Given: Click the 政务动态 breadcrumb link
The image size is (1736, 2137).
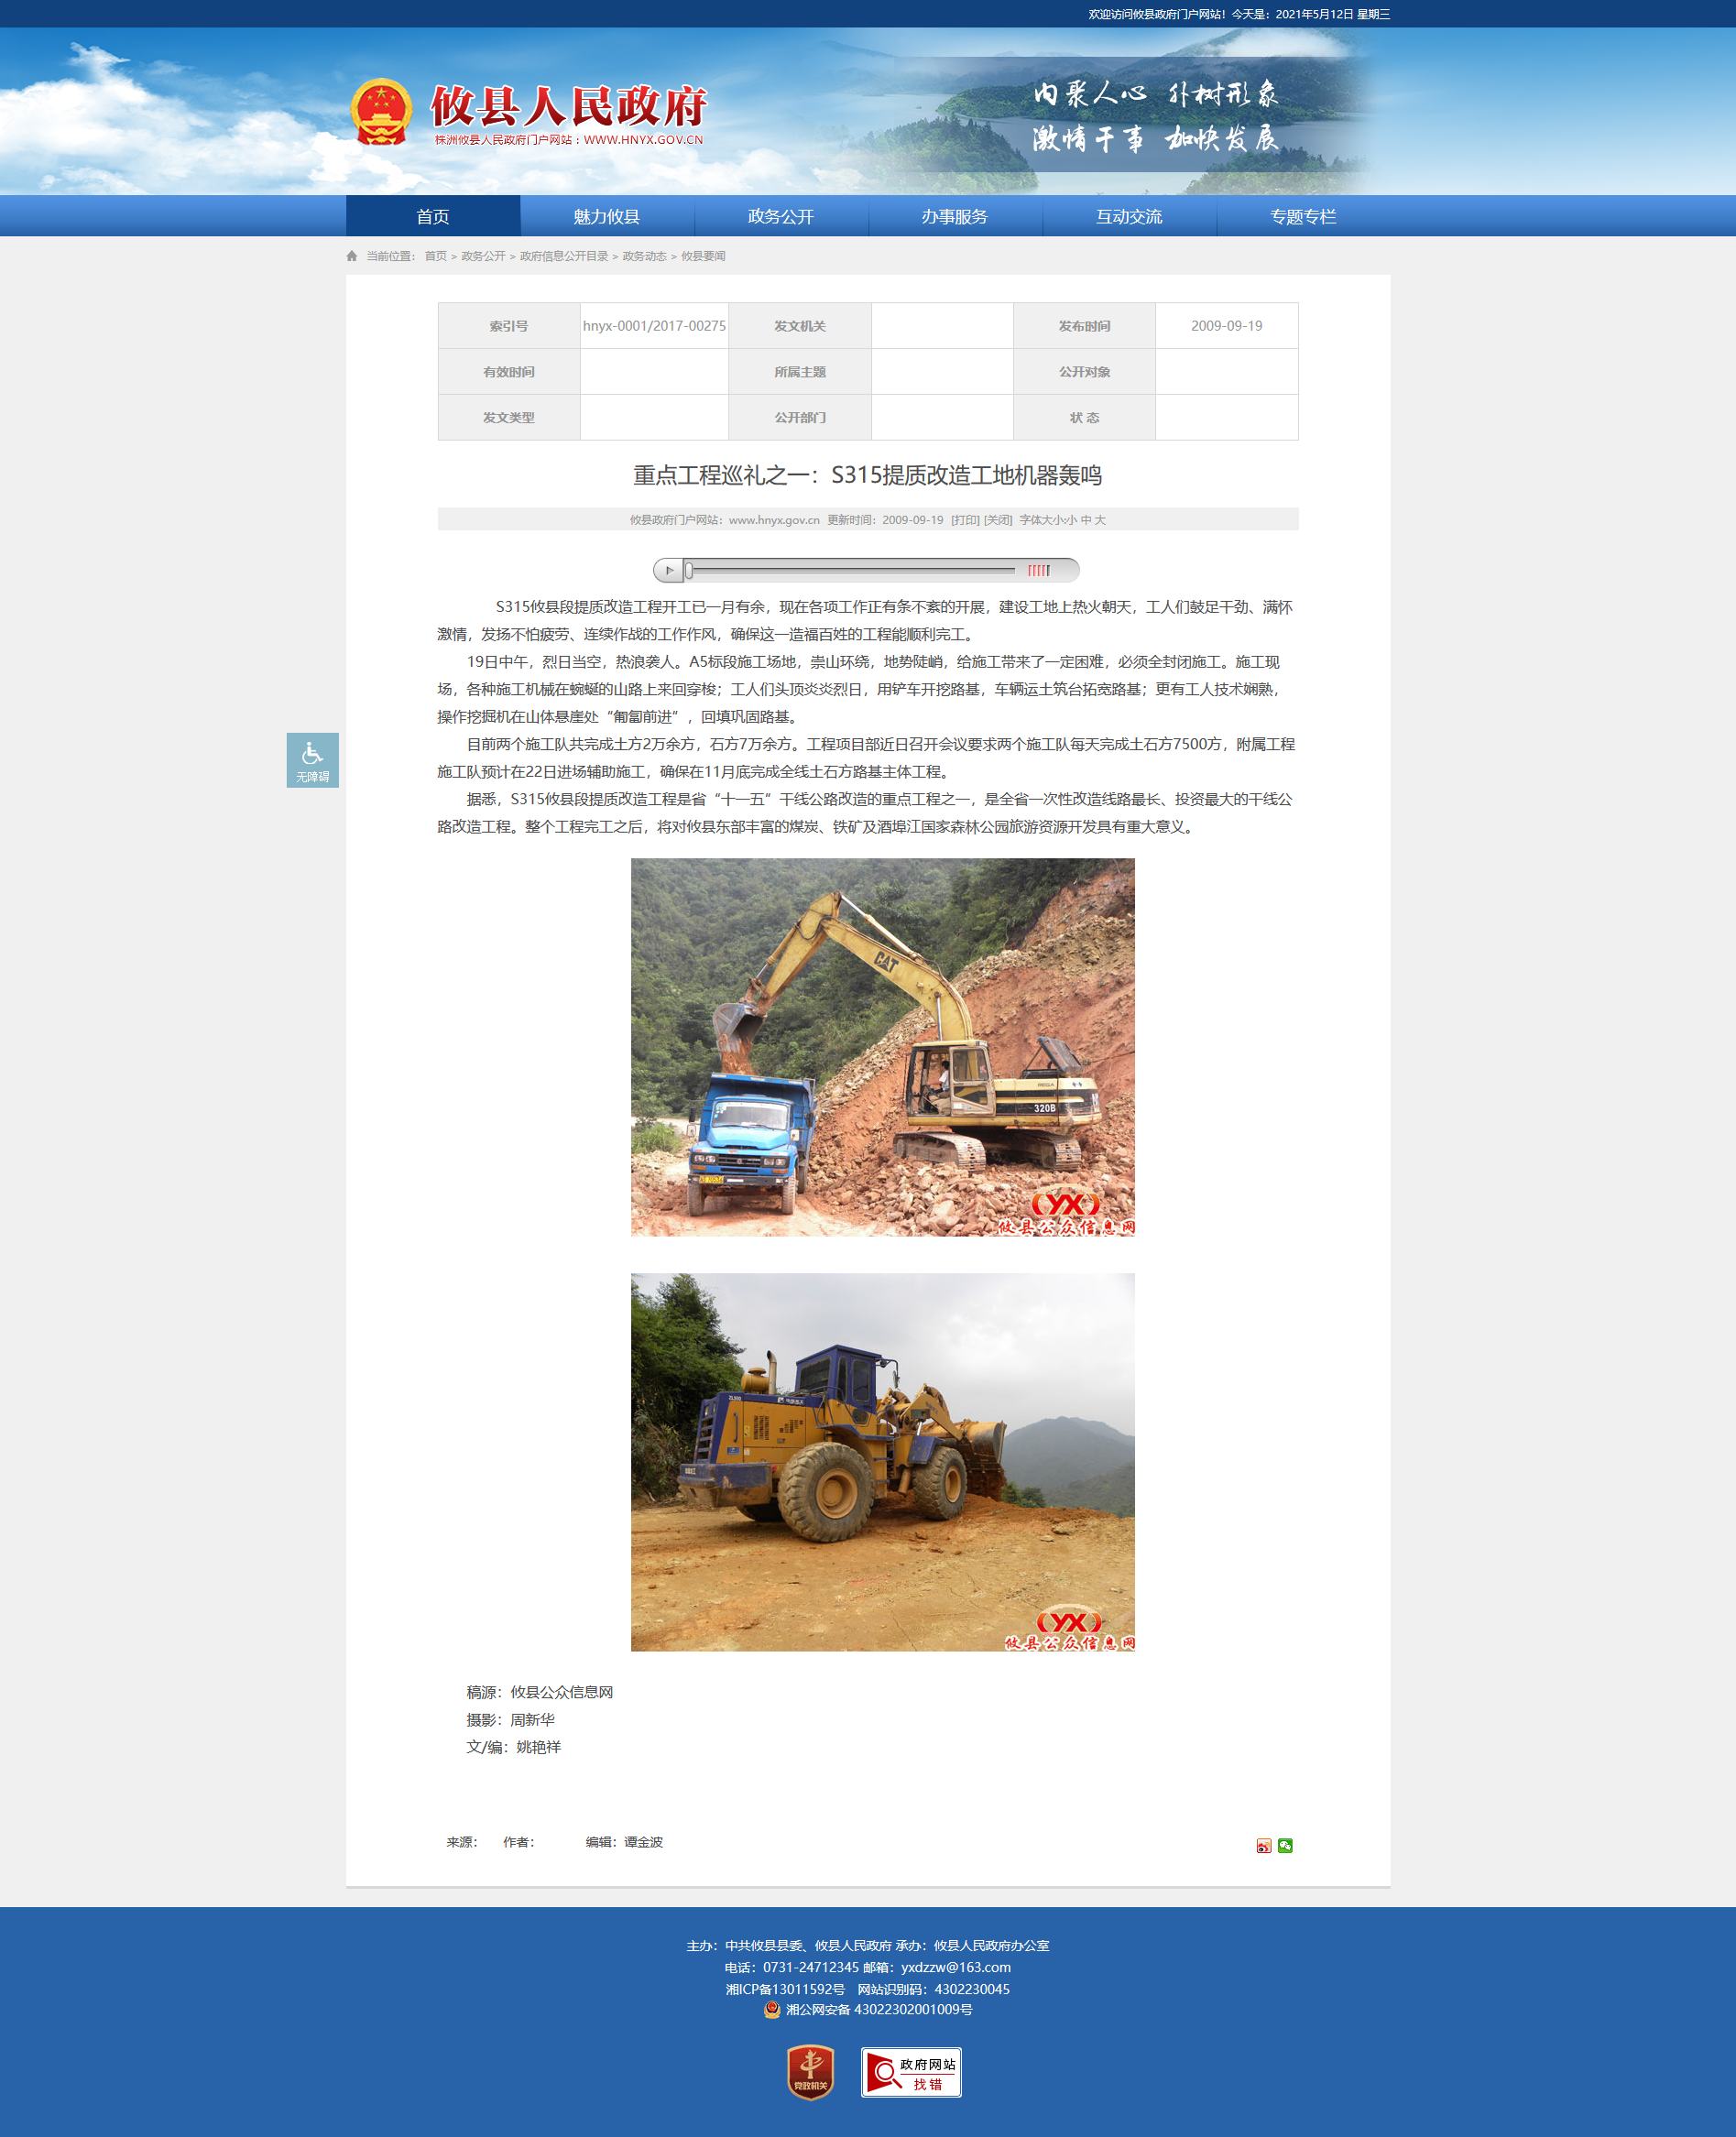Looking at the screenshot, I should [x=643, y=256].
